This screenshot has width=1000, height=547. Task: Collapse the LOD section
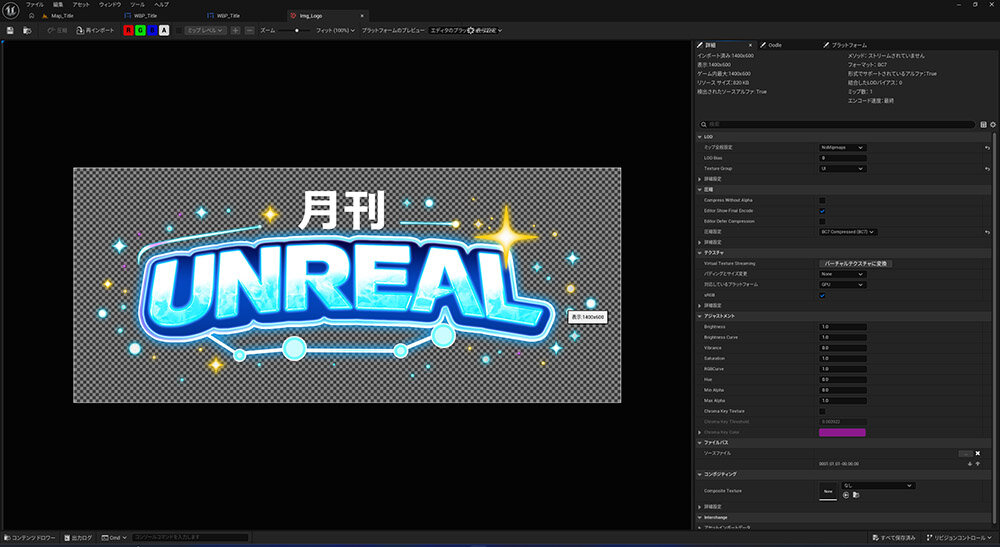[x=700, y=136]
